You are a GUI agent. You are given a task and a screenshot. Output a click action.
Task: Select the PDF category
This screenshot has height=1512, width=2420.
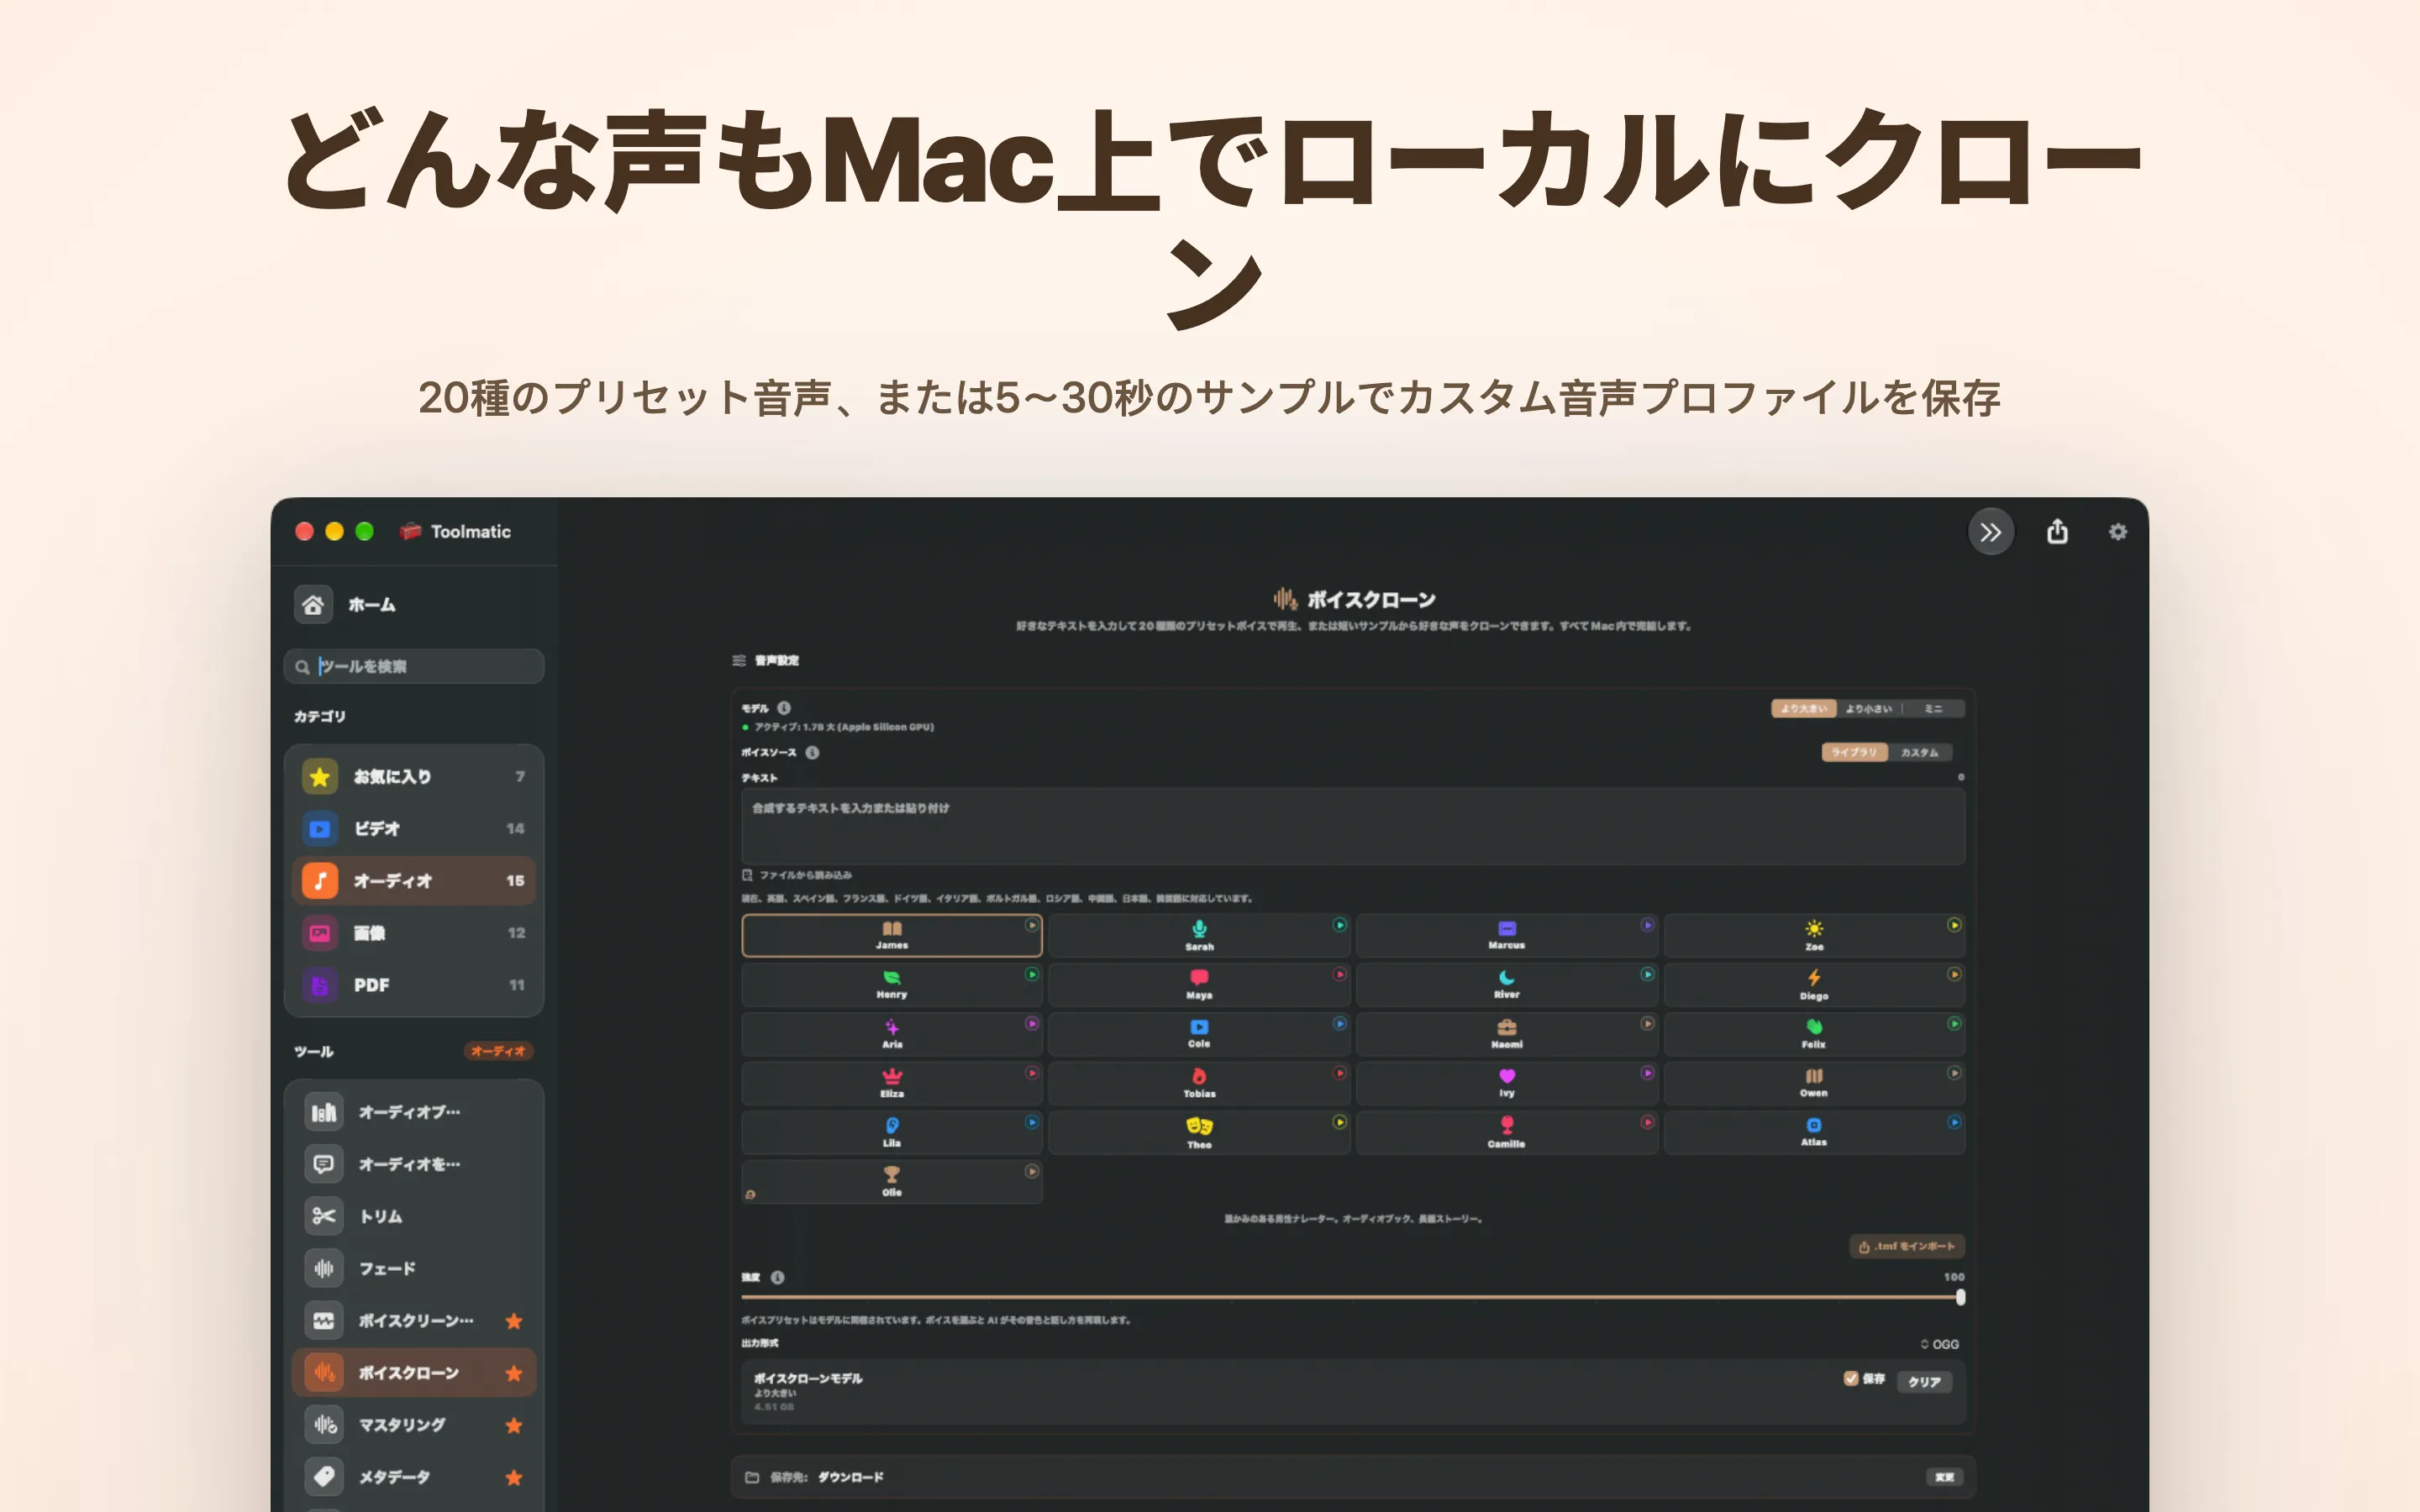click(x=414, y=985)
